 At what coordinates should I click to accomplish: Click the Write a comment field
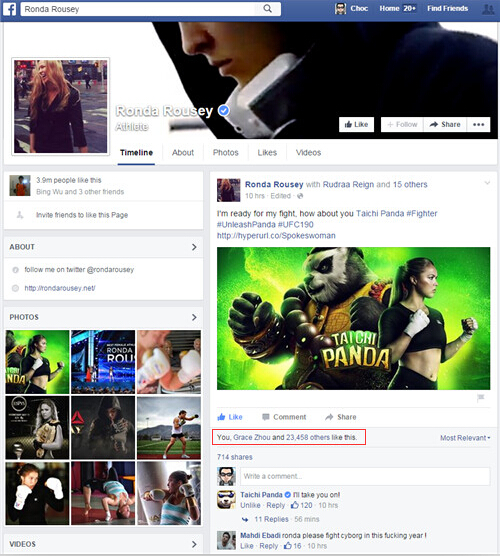coord(365,476)
